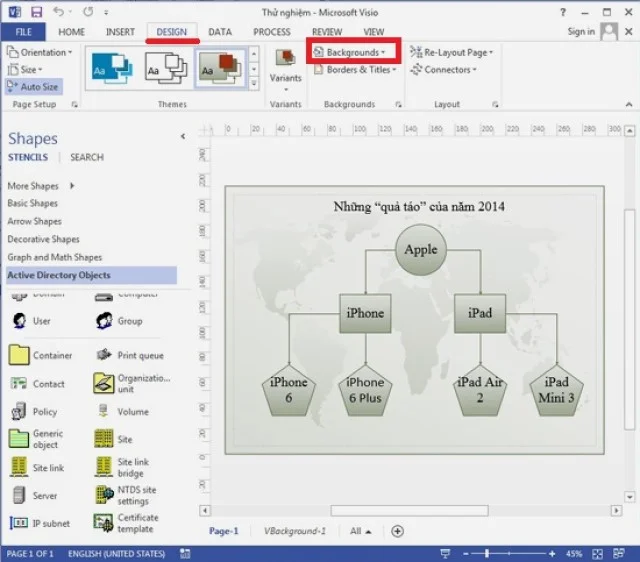Switch to the HOME ribbon tab
This screenshot has width=640, height=562.
click(x=71, y=32)
